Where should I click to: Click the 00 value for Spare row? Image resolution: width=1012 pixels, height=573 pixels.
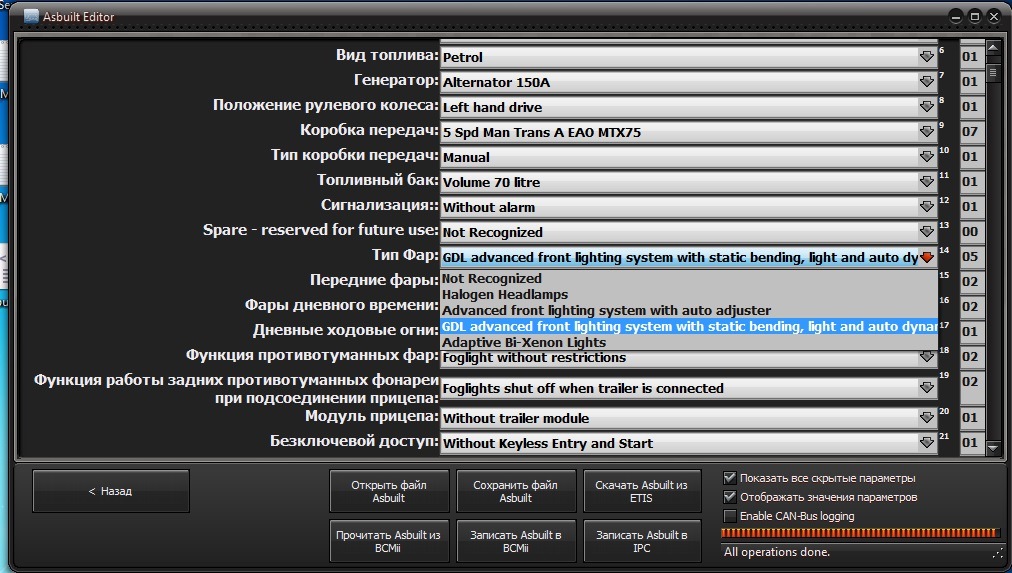tap(970, 232)
